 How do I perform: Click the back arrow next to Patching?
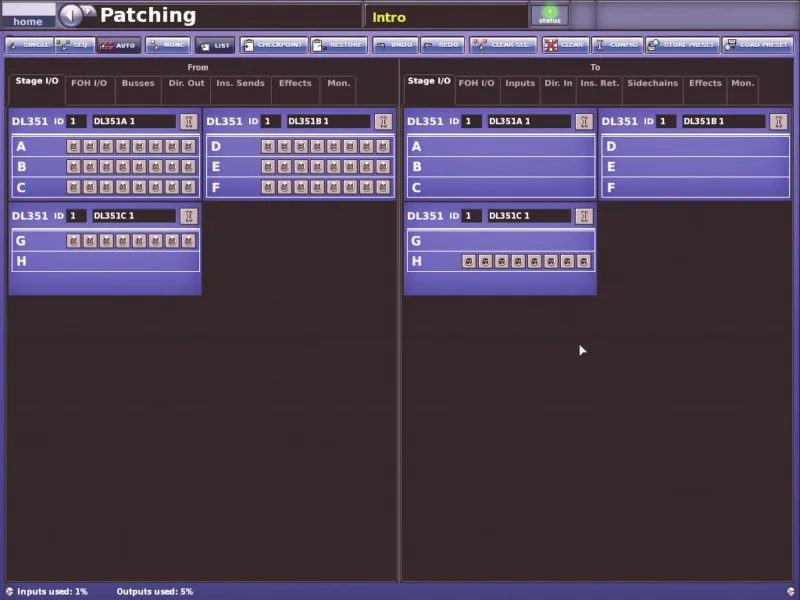pos(70,15)
